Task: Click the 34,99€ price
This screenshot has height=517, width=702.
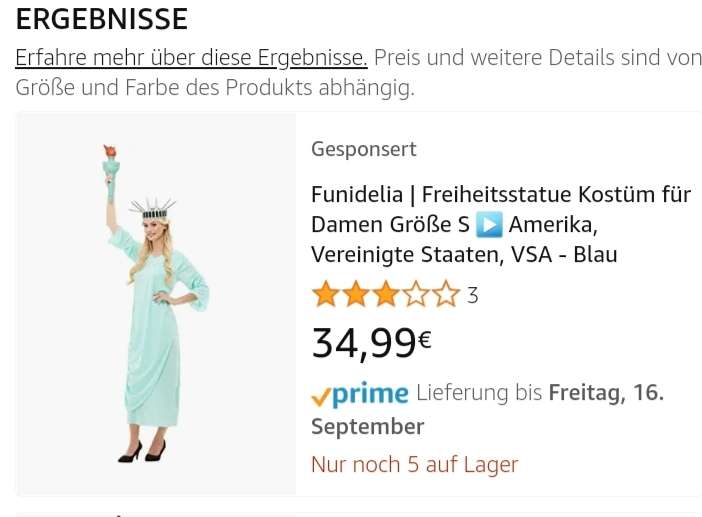Action: click(x=371, y=343)
